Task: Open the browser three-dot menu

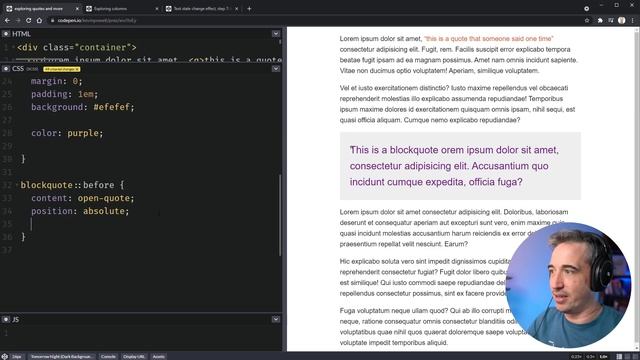Action: click(x=633, y=20)
